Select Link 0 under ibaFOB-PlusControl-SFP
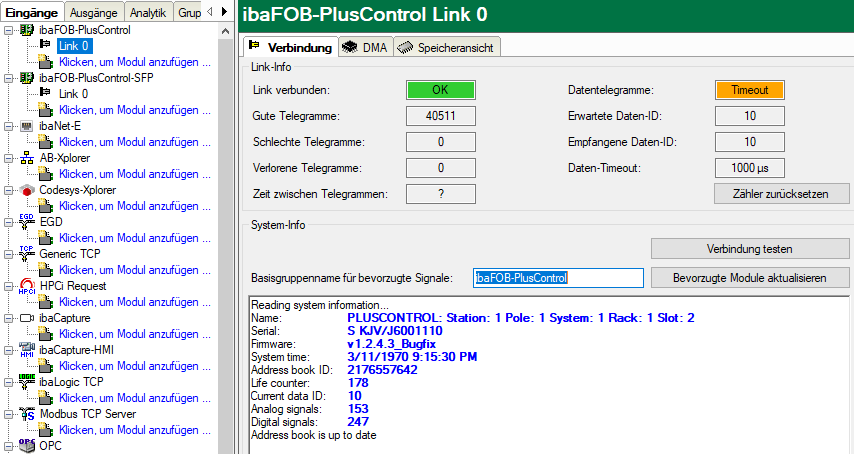The image size is (854, 454). click(x=73, y=94)
